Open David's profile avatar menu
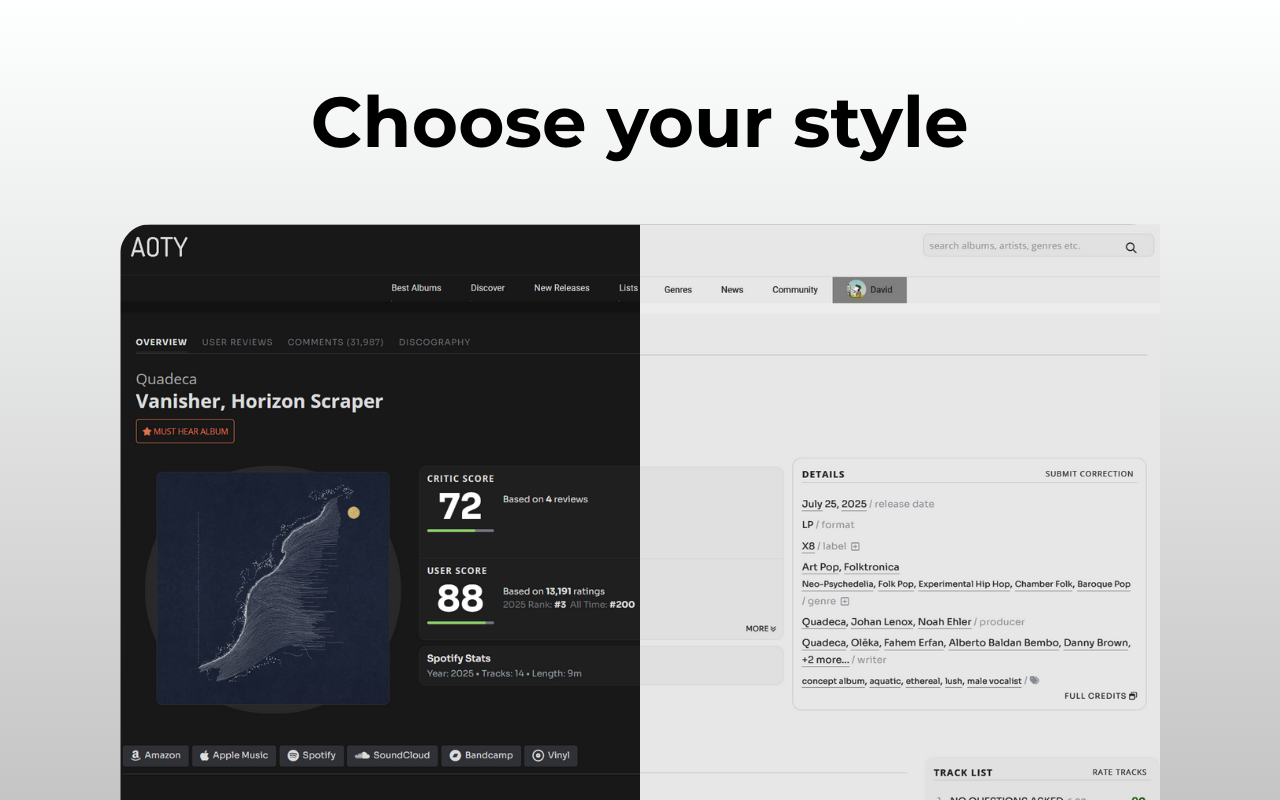1280x800 pixels. (869, 290)
